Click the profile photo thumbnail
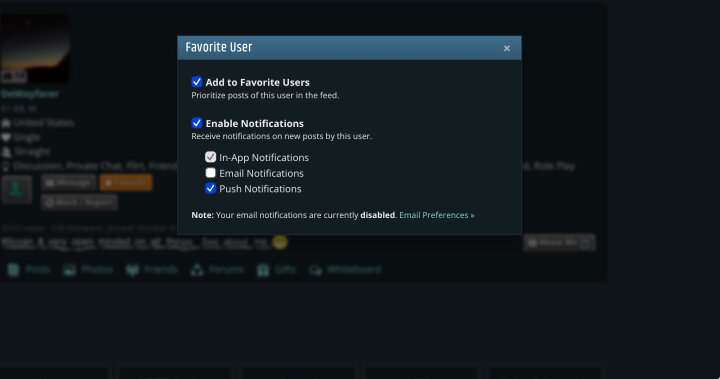Image resolution: width=720 pixels, height=379 pixels. point(35,48)
